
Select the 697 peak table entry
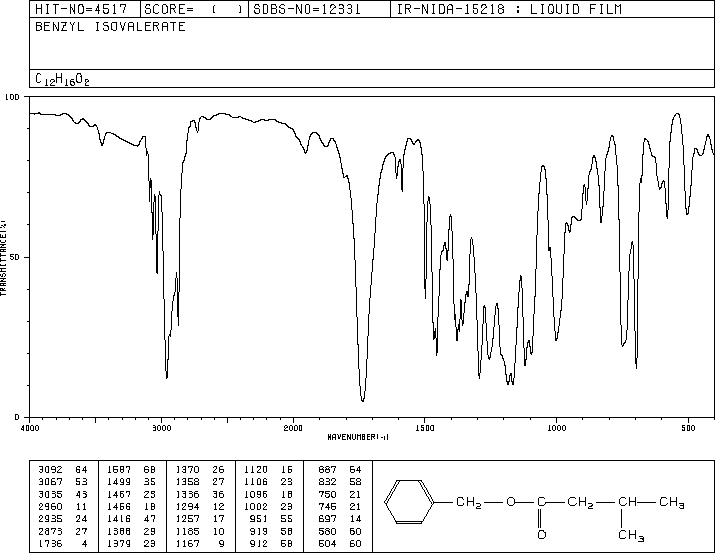340,519
